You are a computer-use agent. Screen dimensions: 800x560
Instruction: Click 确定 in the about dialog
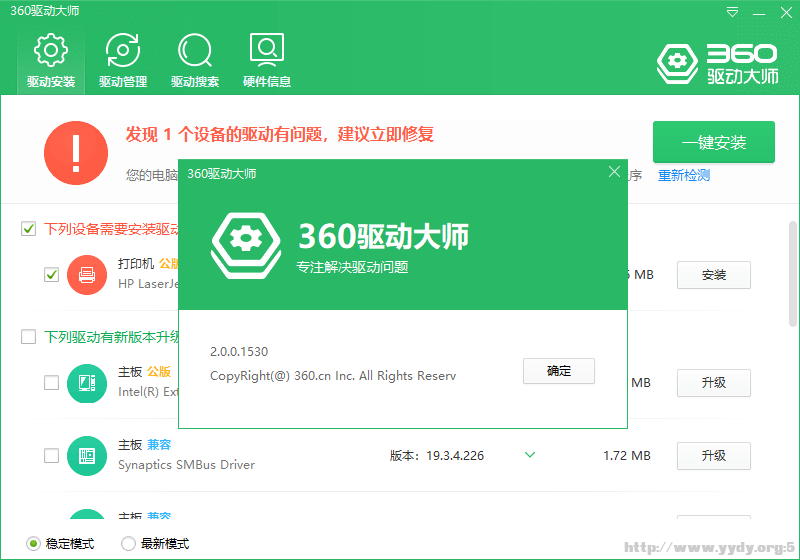pyautogui.click(x=559, y=371)
